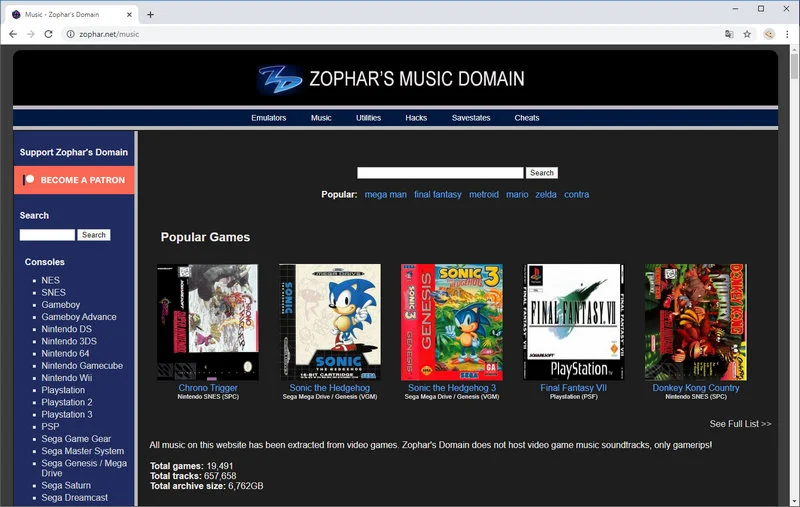Click the popular 'metroid' link
The width and height of the screenshot is (800, 507).
pyautogui.click(x=484, y=194)
